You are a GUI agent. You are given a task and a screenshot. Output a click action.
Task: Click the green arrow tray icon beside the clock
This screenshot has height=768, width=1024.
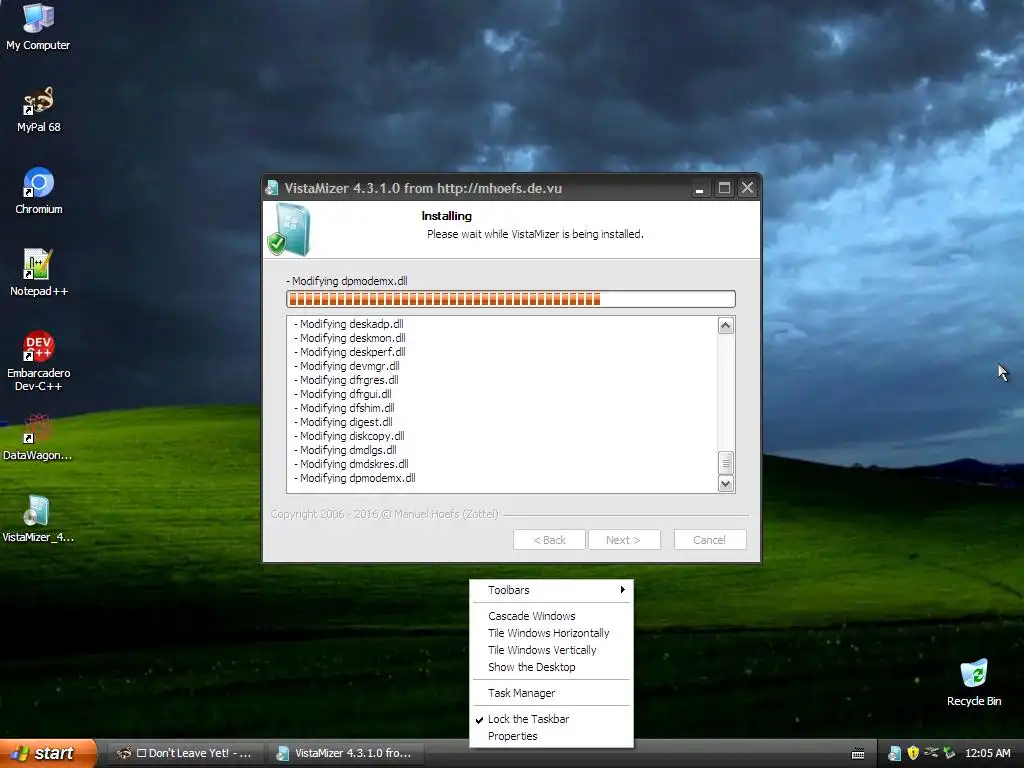click(x=950, y=753)
